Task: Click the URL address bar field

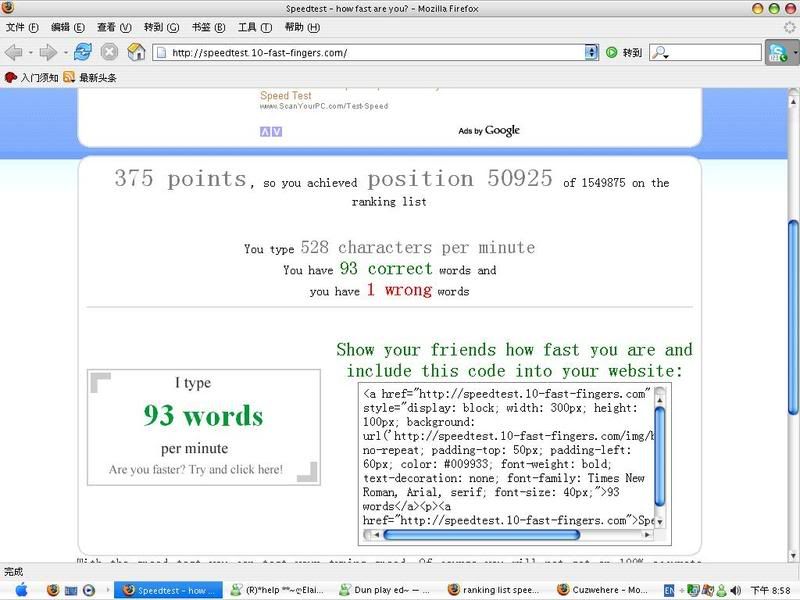Action: (x=370, y=52)
